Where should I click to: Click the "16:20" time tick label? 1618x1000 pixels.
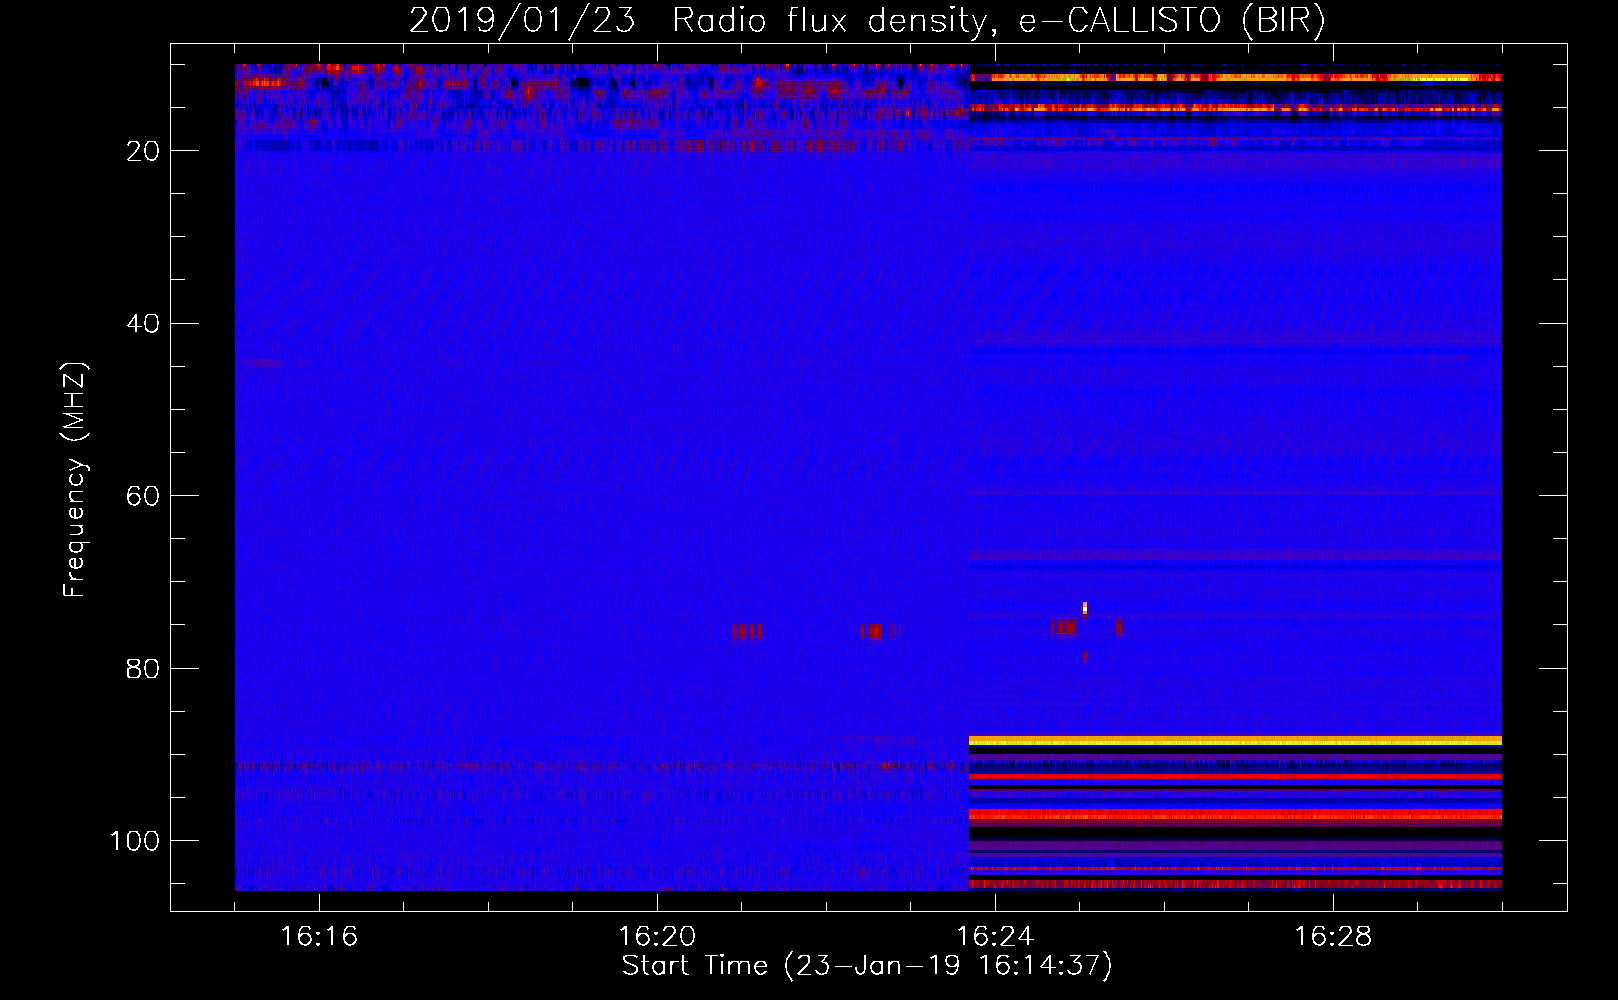(657, 937)
